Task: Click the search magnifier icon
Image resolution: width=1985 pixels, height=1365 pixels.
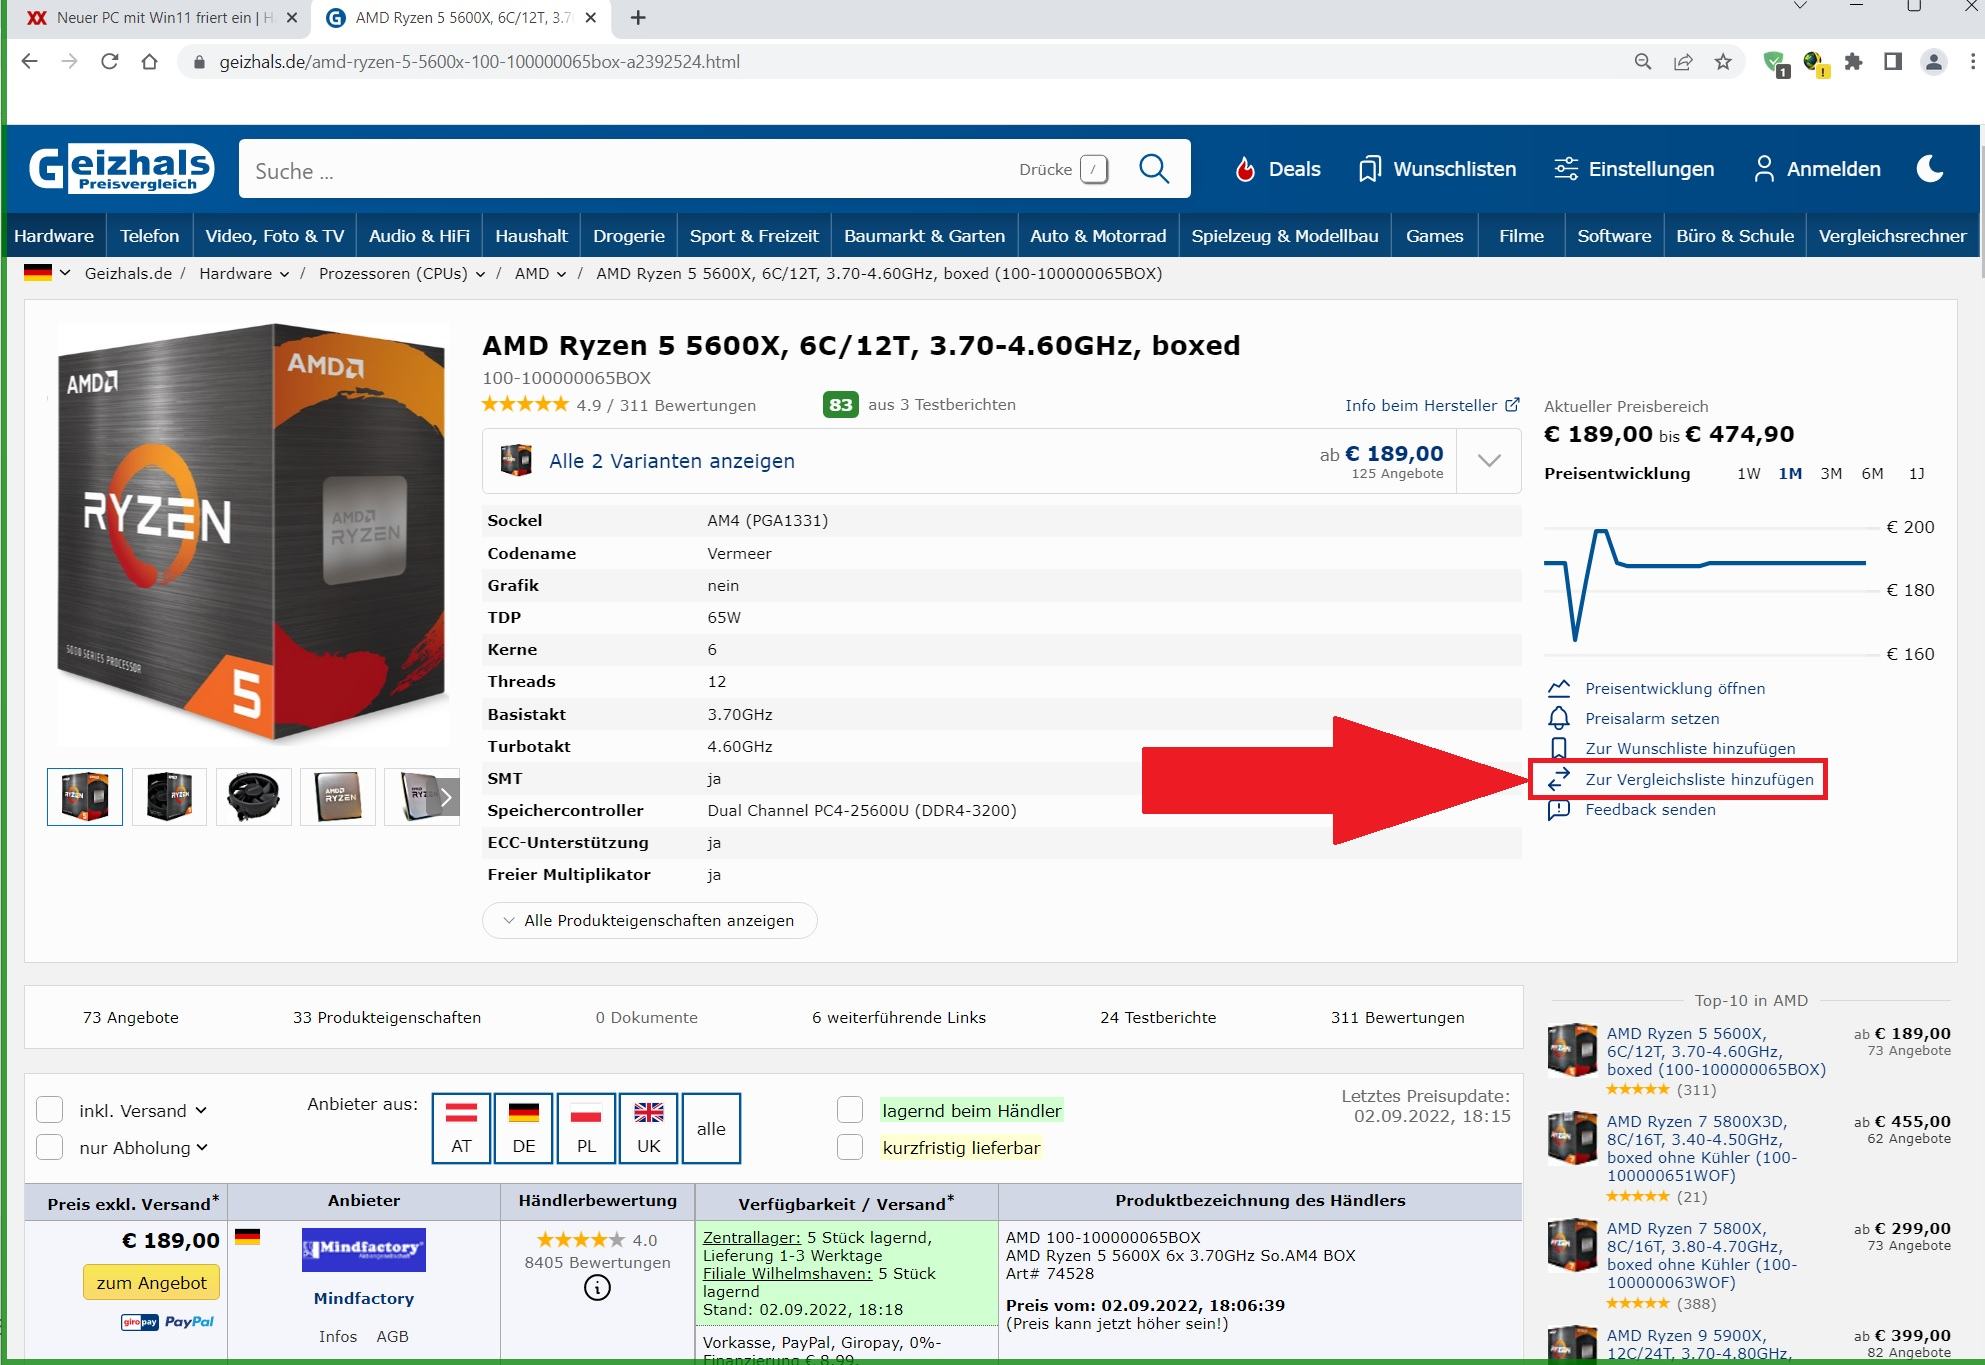Action: pyautogui.click(x=1153, y=169)
